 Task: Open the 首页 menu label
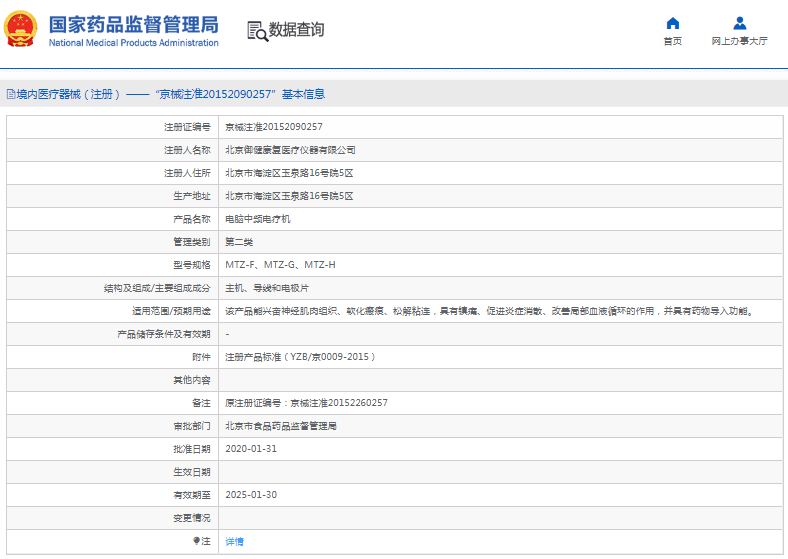[x=673, y=42]
